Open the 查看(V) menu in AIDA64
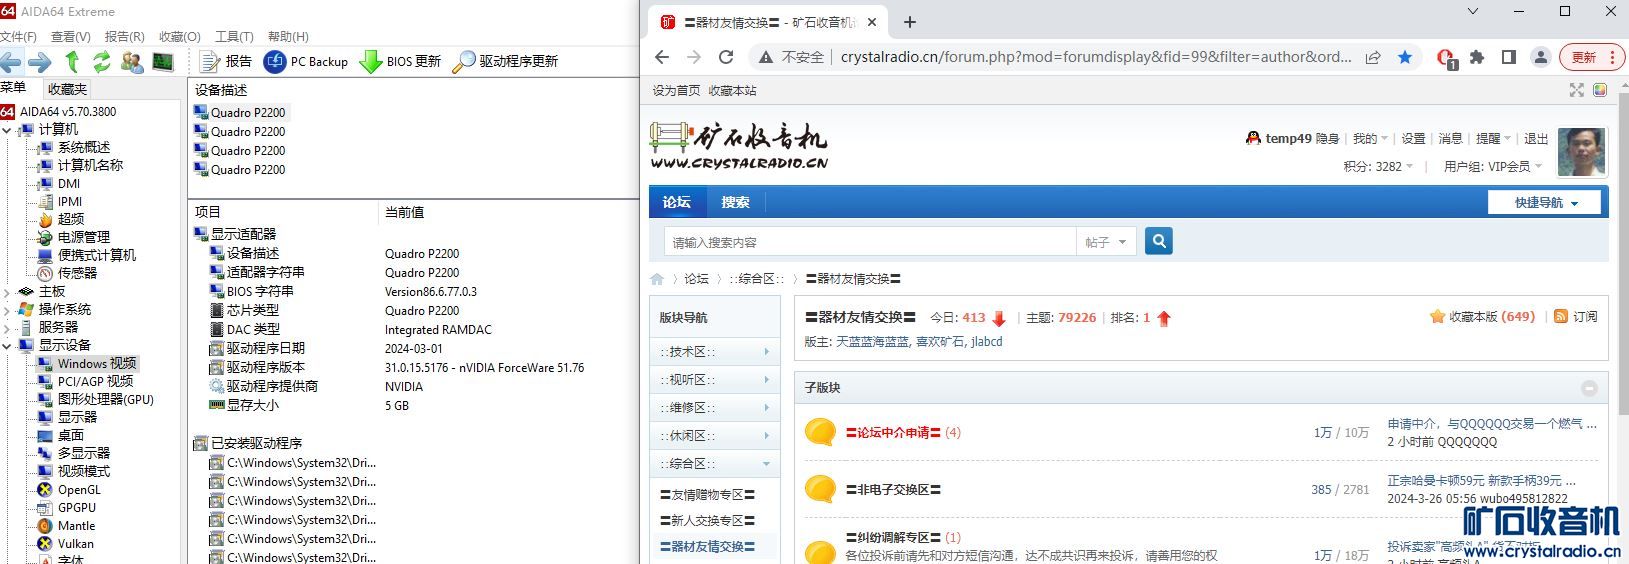The image size is (1629, 564). 70,36
